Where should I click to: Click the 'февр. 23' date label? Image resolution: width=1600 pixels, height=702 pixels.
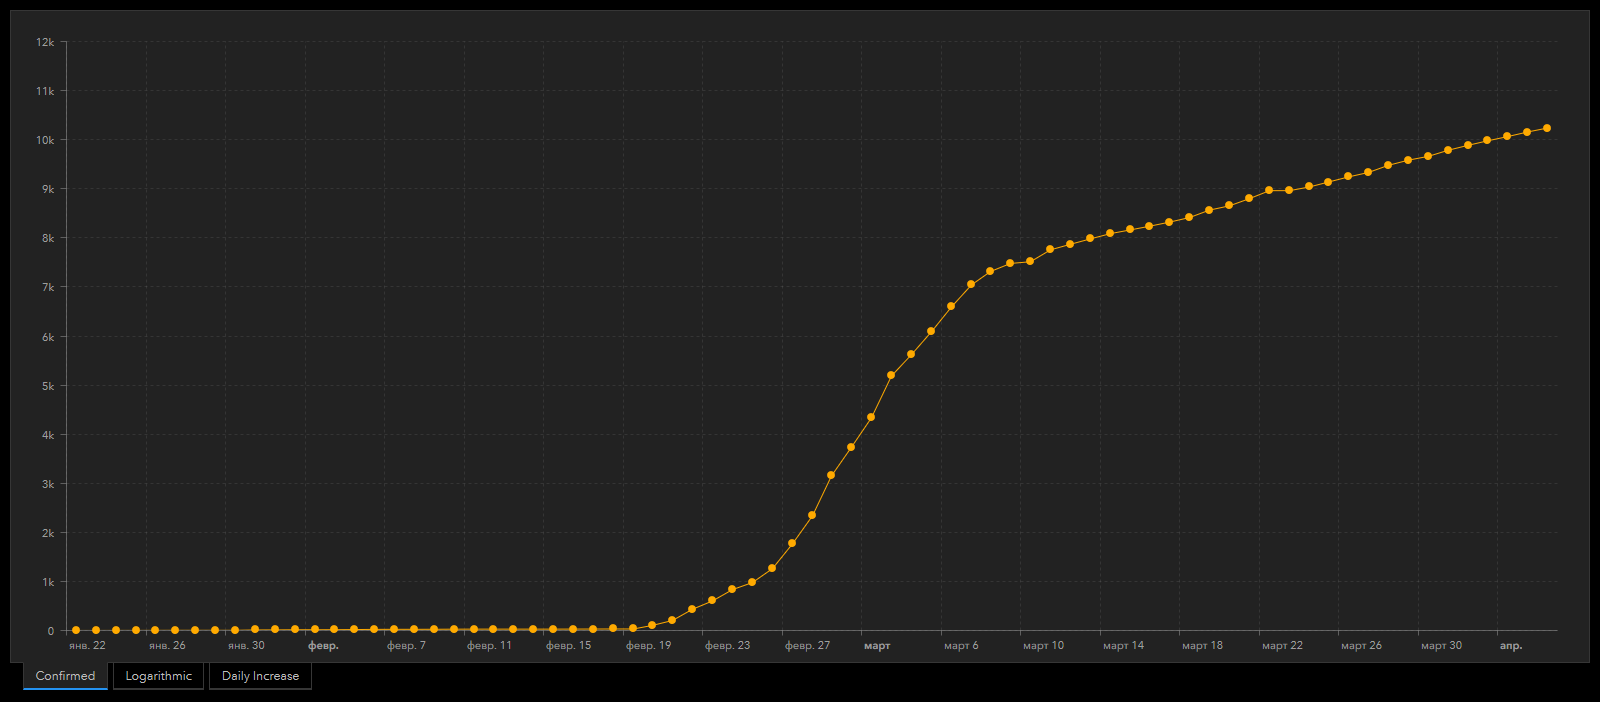(727, 646)
